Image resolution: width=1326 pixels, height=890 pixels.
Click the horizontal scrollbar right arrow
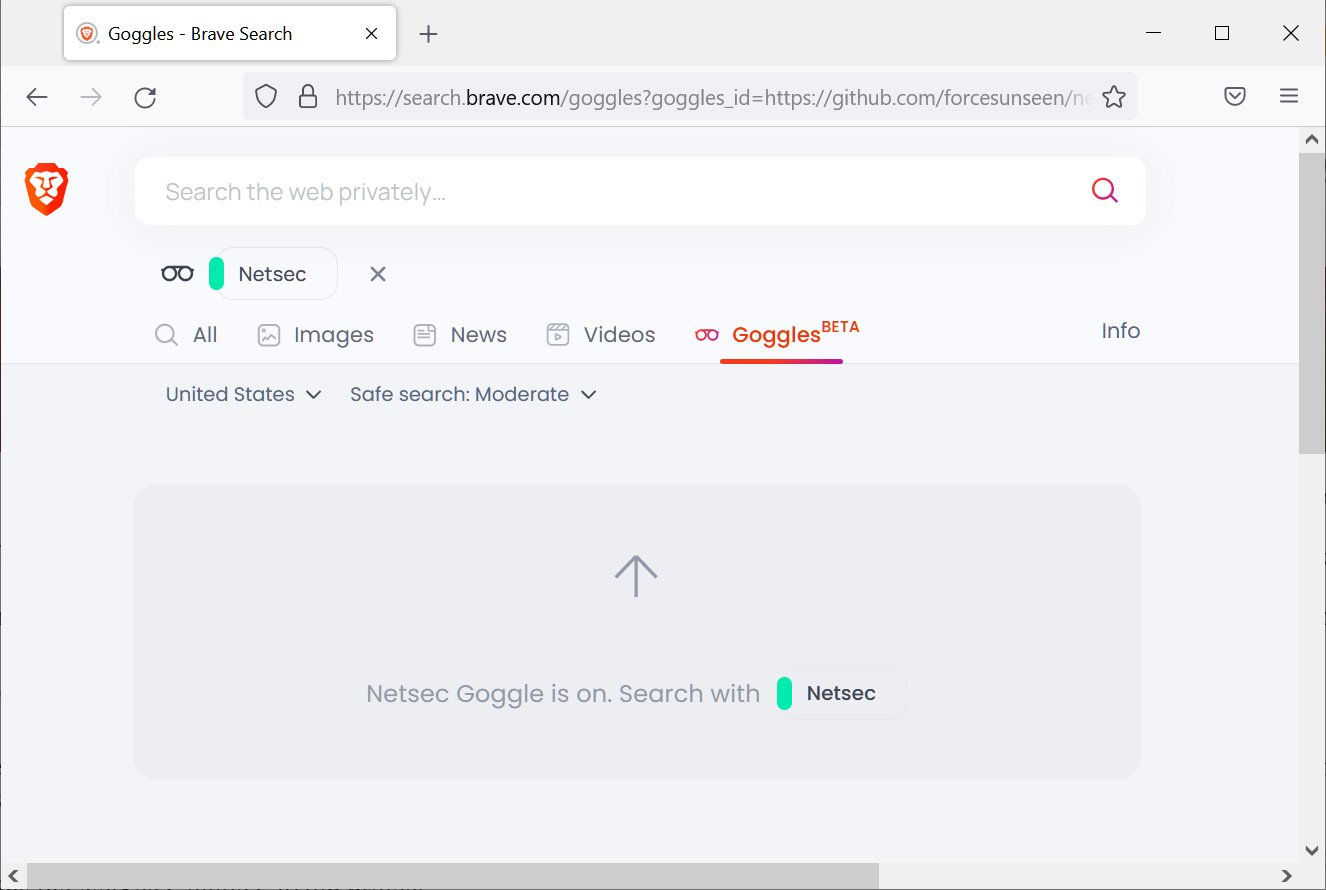pyautogui.click(x=1288, y=876)
